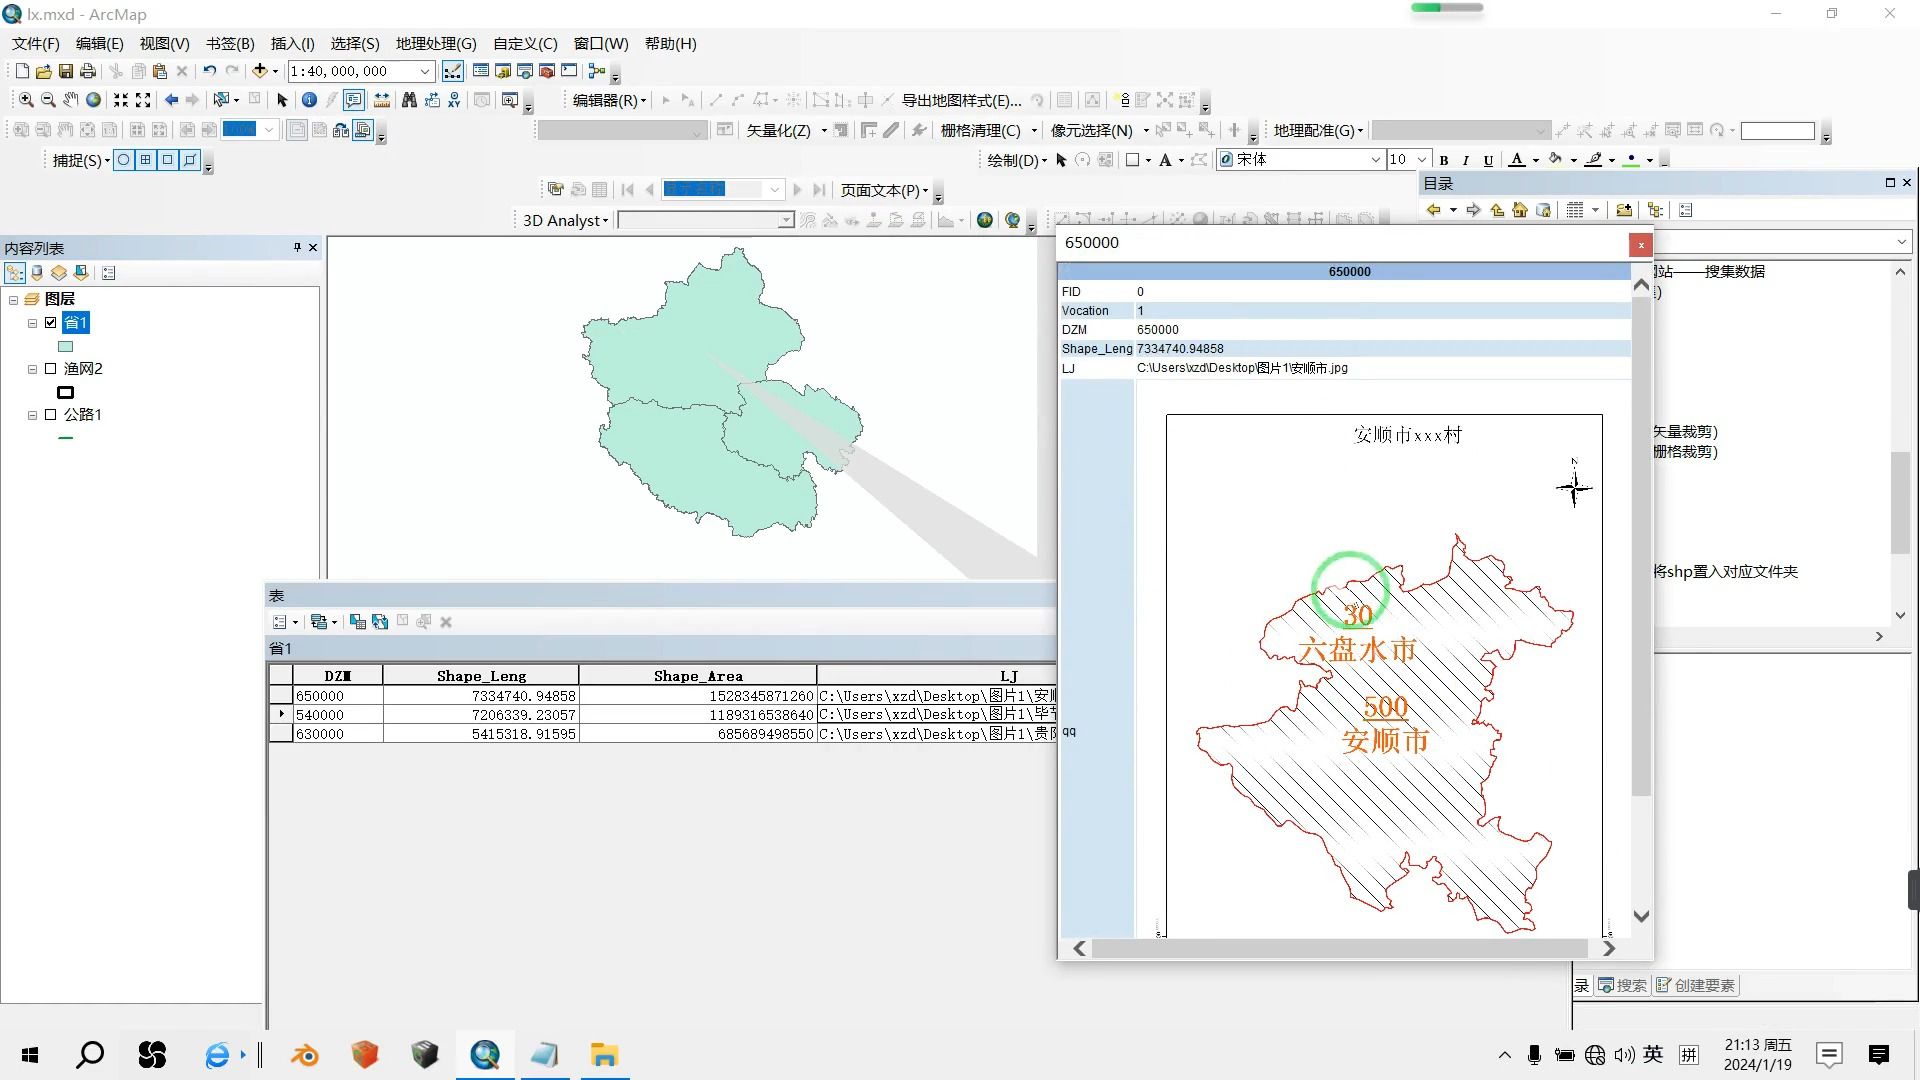Image resolution: width=1920 pixels, height=1080 pixels.
Task: Open the 书签(B) menu
Action: (230, 44)
